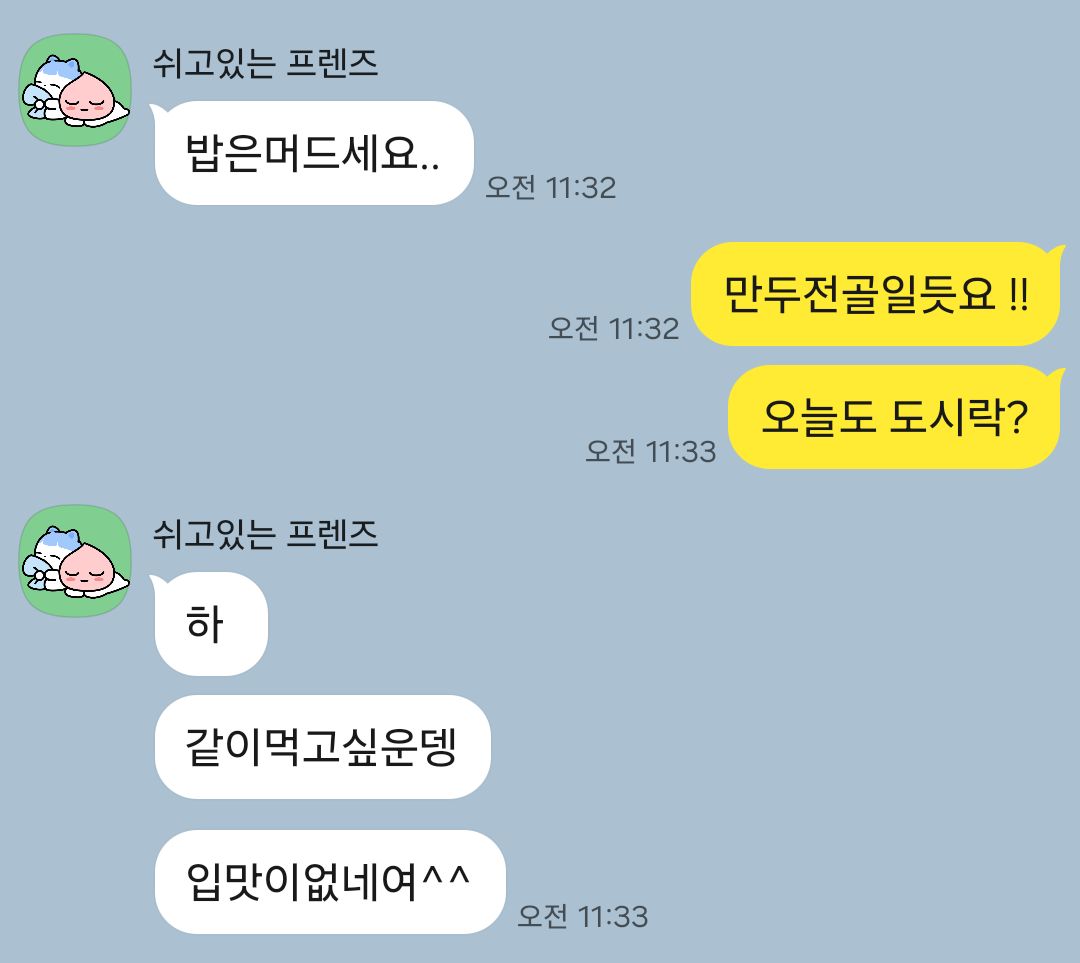The height and width of the screenshot is (963, 1080).
Task: Select the yellow 오늘도 도시락? bubble
Action: pos(895,417)
